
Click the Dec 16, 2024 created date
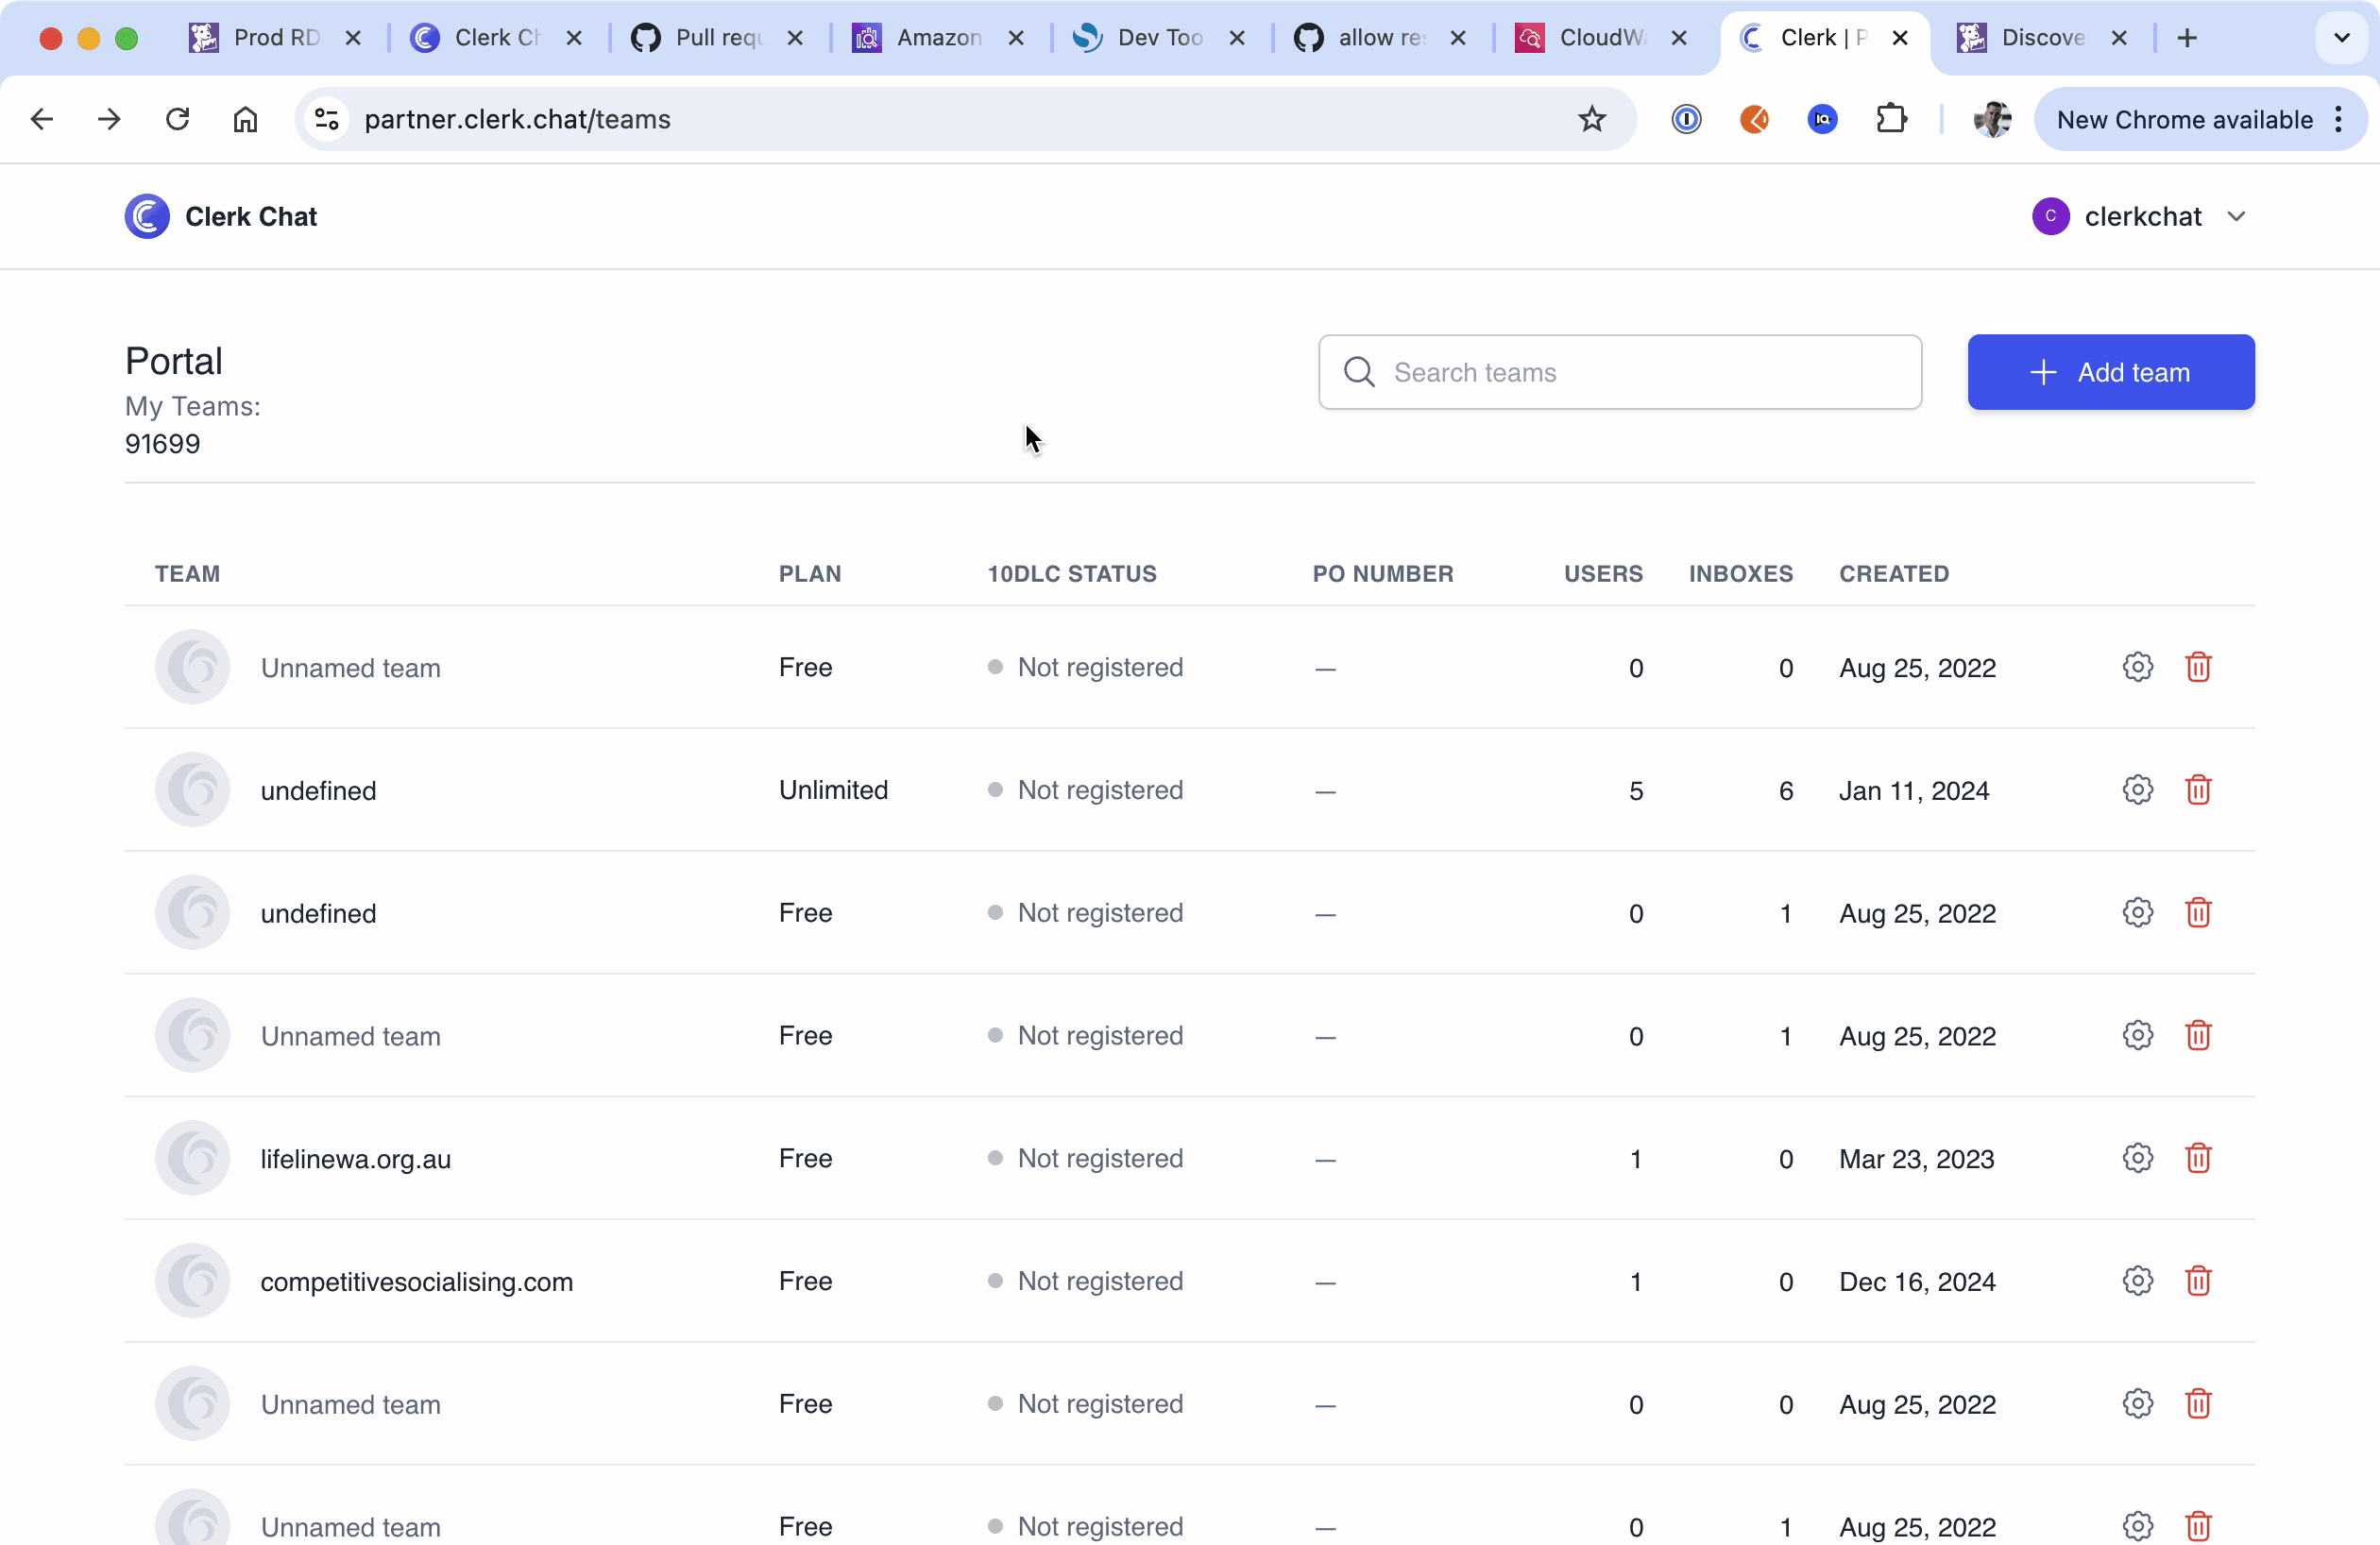[1917, 1282]
